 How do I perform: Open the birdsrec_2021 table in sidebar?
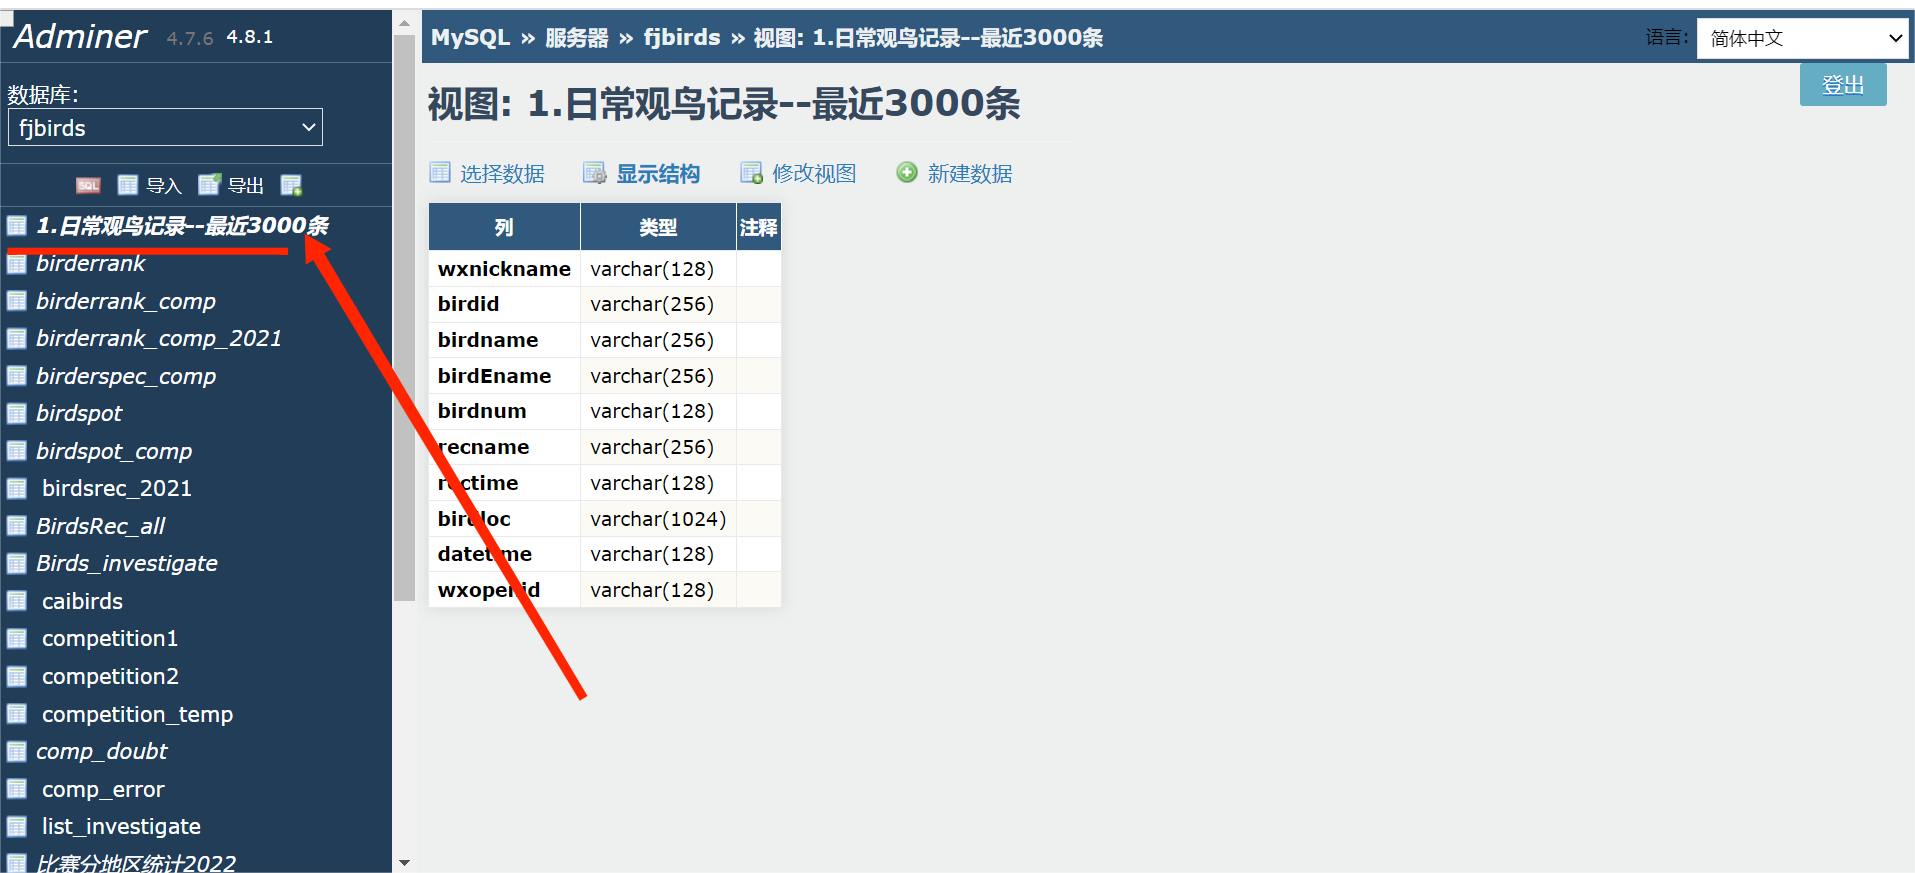[x=117, y=489]
